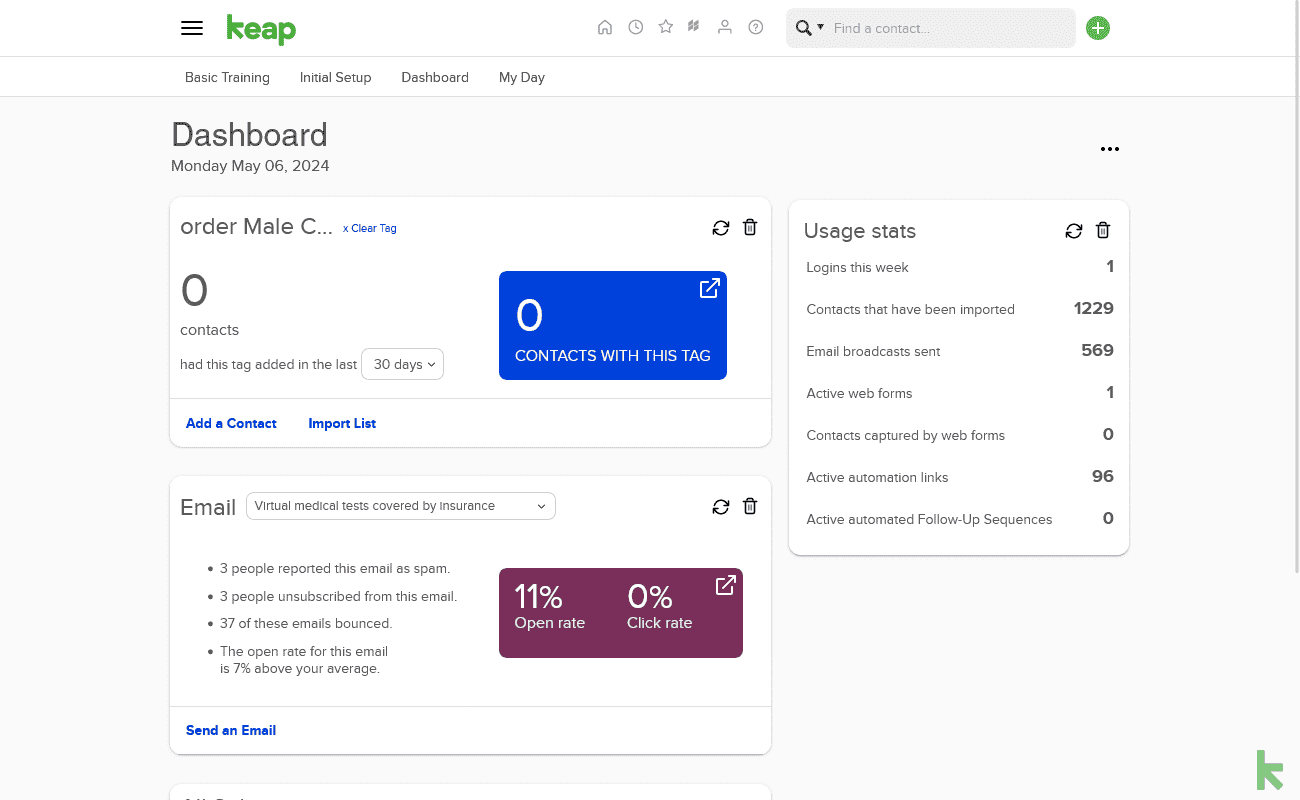1300x800 pixels.
Task: Open the hamburger main menu
Action: pos(192,28)
